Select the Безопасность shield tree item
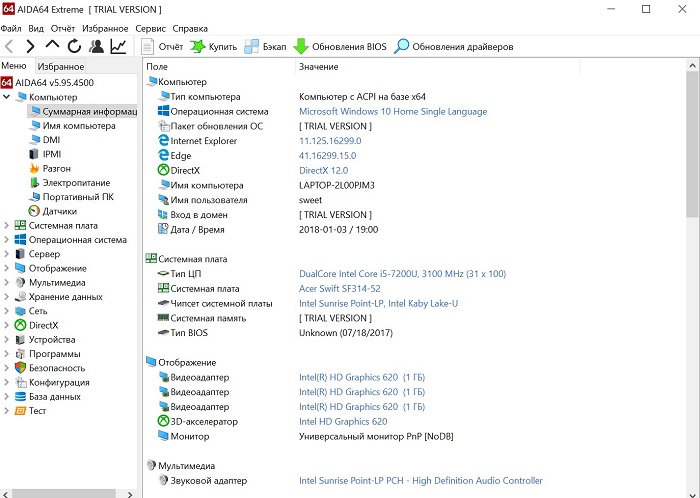The image size is (700, 498). pos(50,368)
